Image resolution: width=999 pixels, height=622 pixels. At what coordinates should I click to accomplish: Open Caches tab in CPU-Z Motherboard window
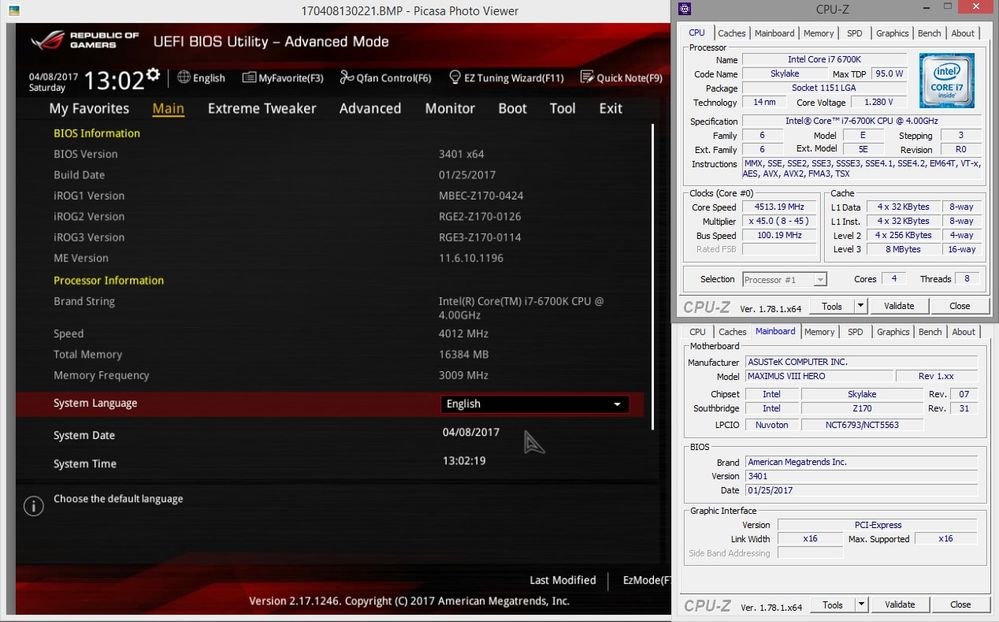coord(732,332)
